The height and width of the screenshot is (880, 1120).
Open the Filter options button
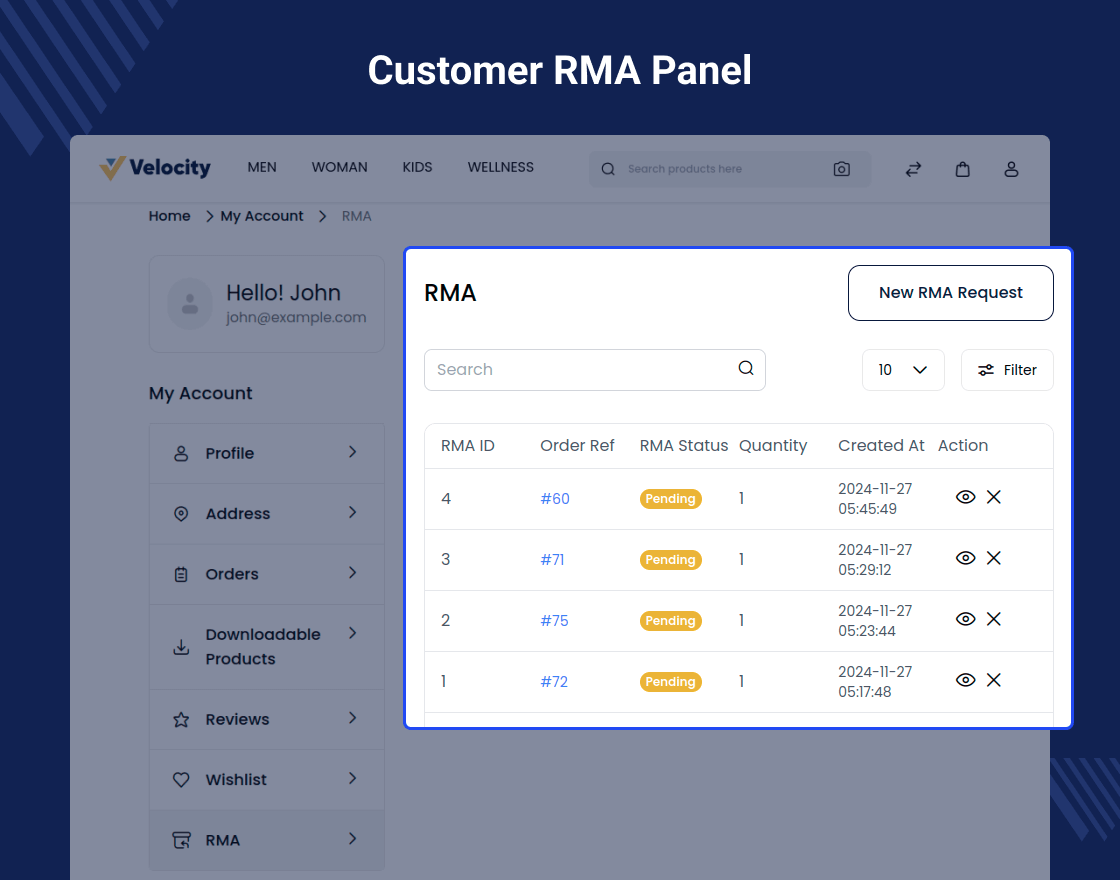coord(1006,370)
